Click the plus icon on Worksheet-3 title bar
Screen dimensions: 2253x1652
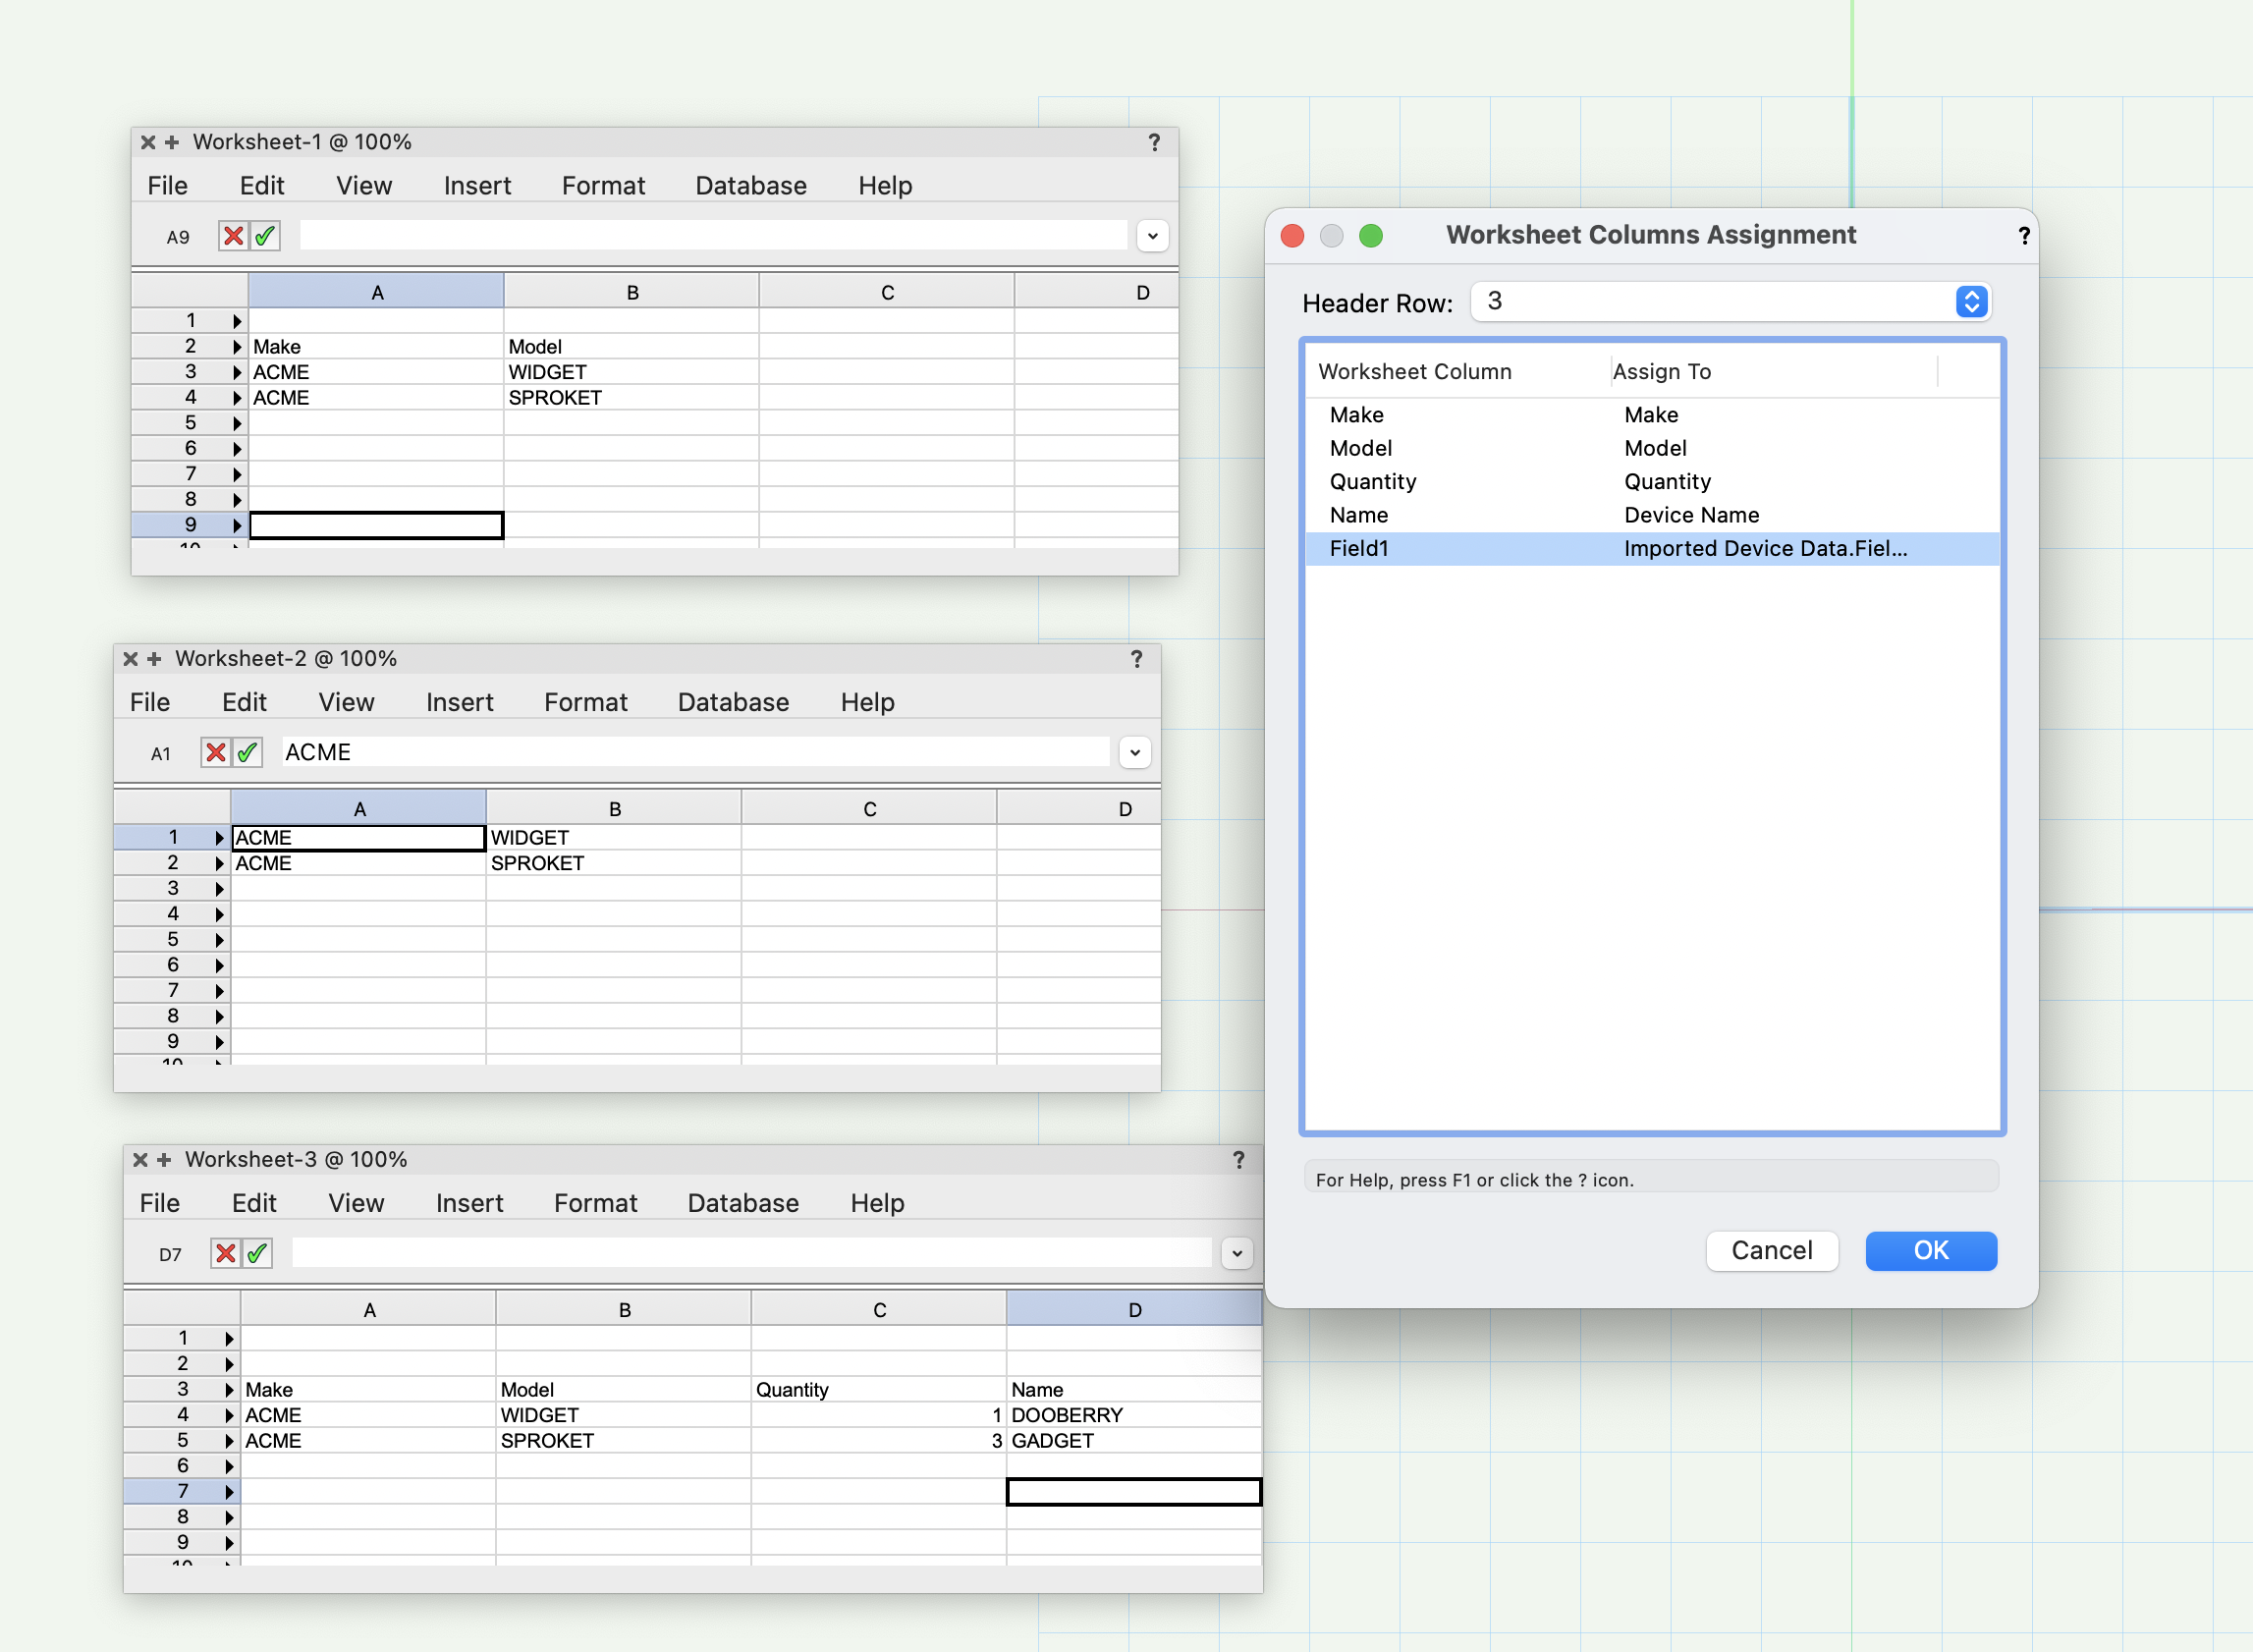[x=162, y=1160]
